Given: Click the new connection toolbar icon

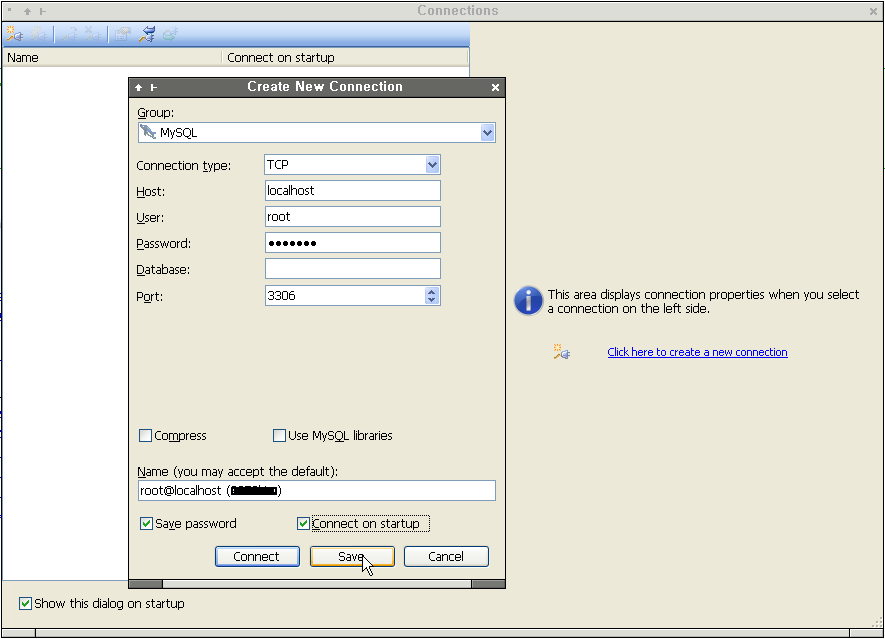Looking at the screenshot, I should [x=15, y=34].
